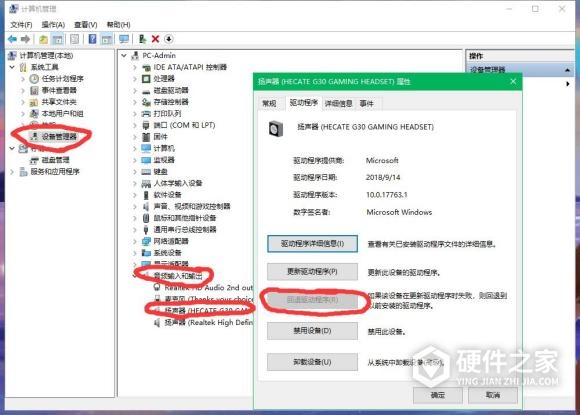Select the 计算机管理(本地) root node
The image size is (580, 415).
click(x=46, y=55)
